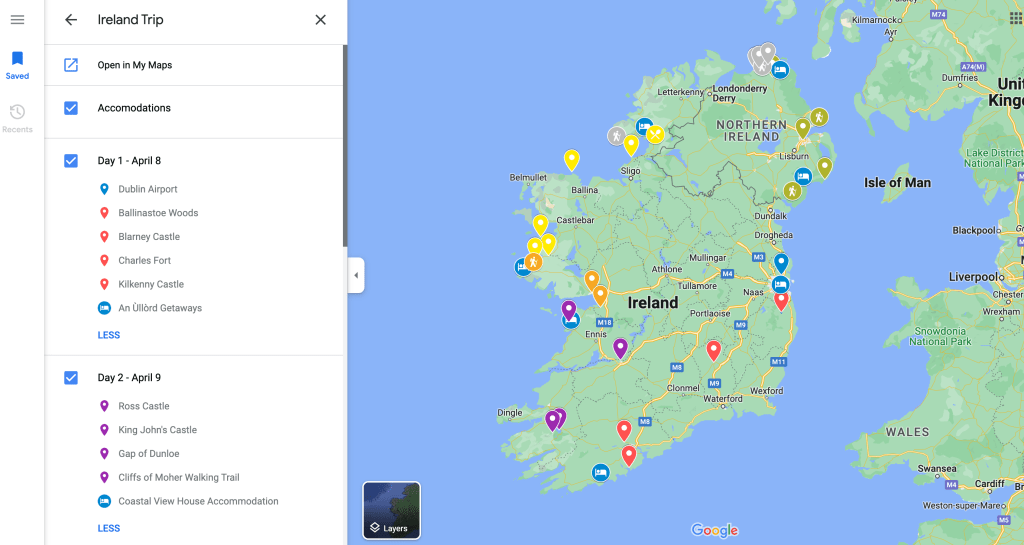
Task: Close the Ireland Trip panel
Action: [x=320, y=20]
